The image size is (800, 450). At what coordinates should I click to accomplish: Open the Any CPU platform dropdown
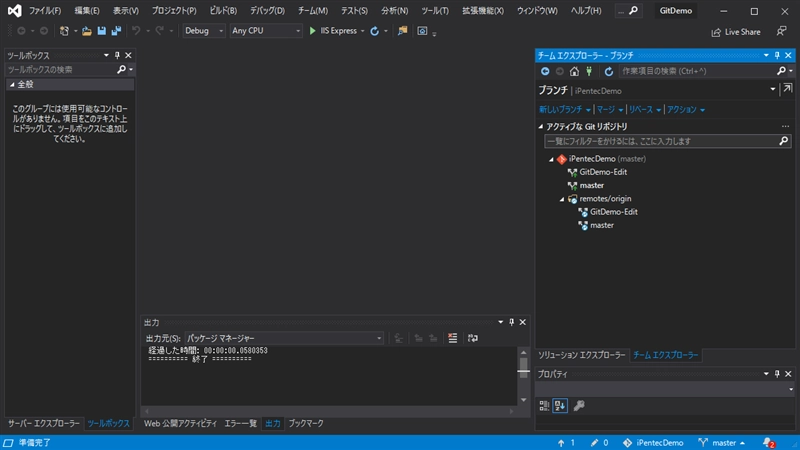[266, 31]
